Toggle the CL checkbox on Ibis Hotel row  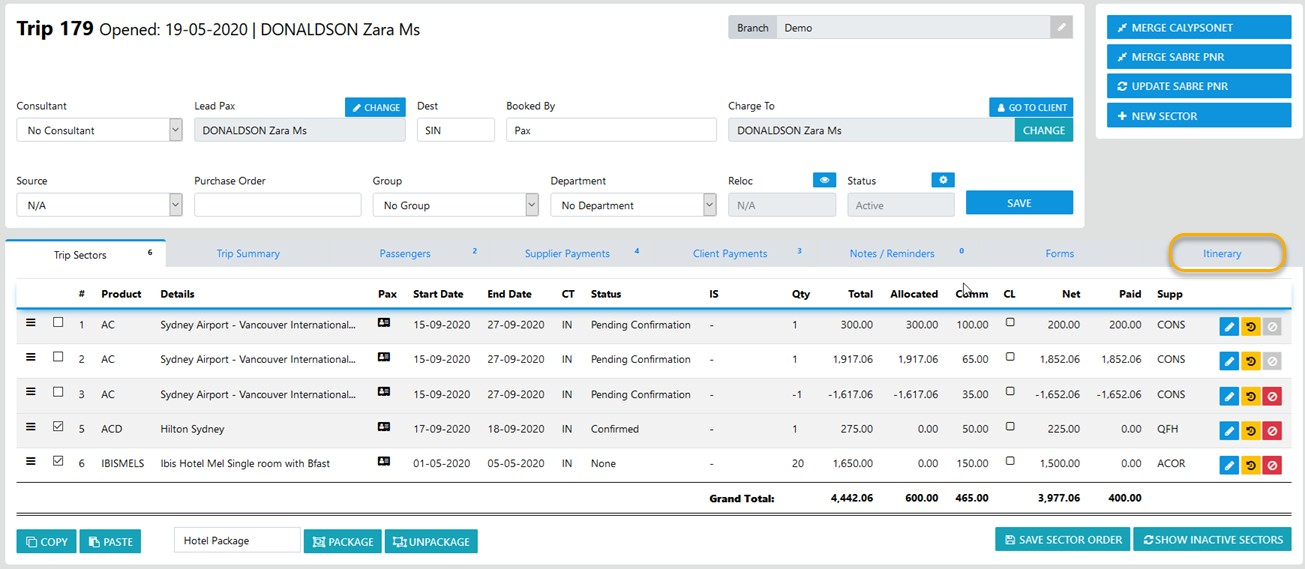tap(1009, 461)
